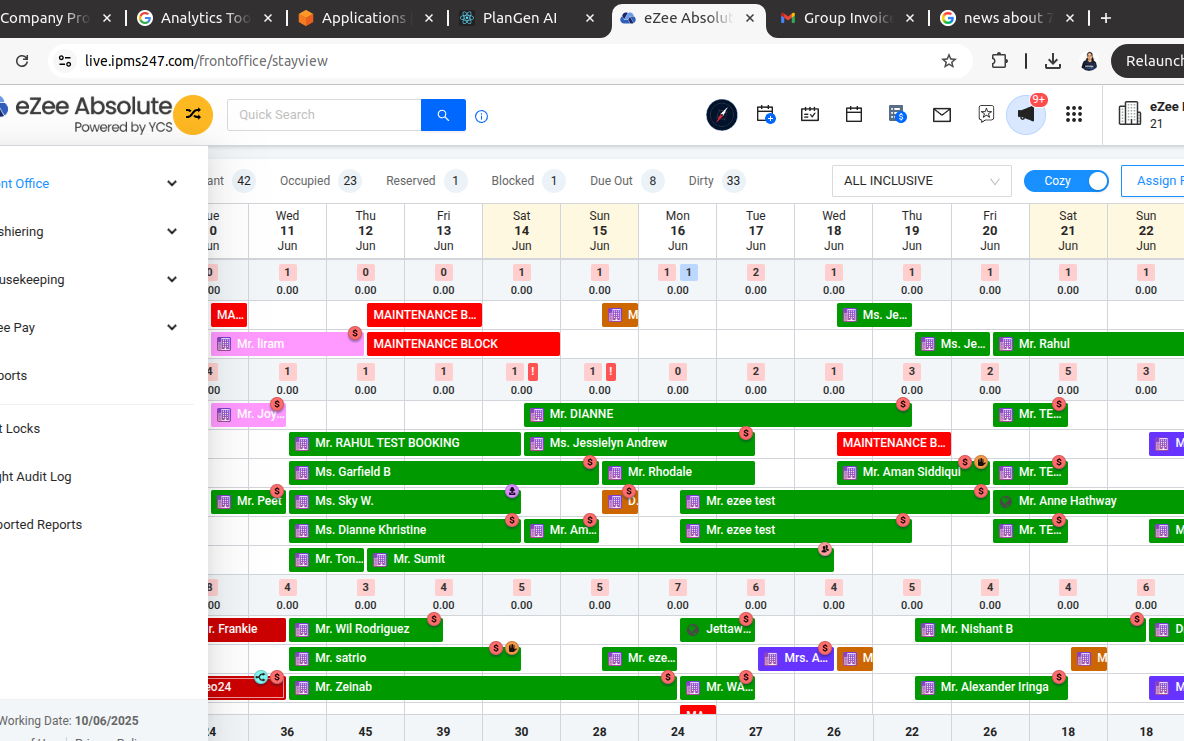Click the Assign button
The height and width of the screenshot is (741, 1184).
1153,181
